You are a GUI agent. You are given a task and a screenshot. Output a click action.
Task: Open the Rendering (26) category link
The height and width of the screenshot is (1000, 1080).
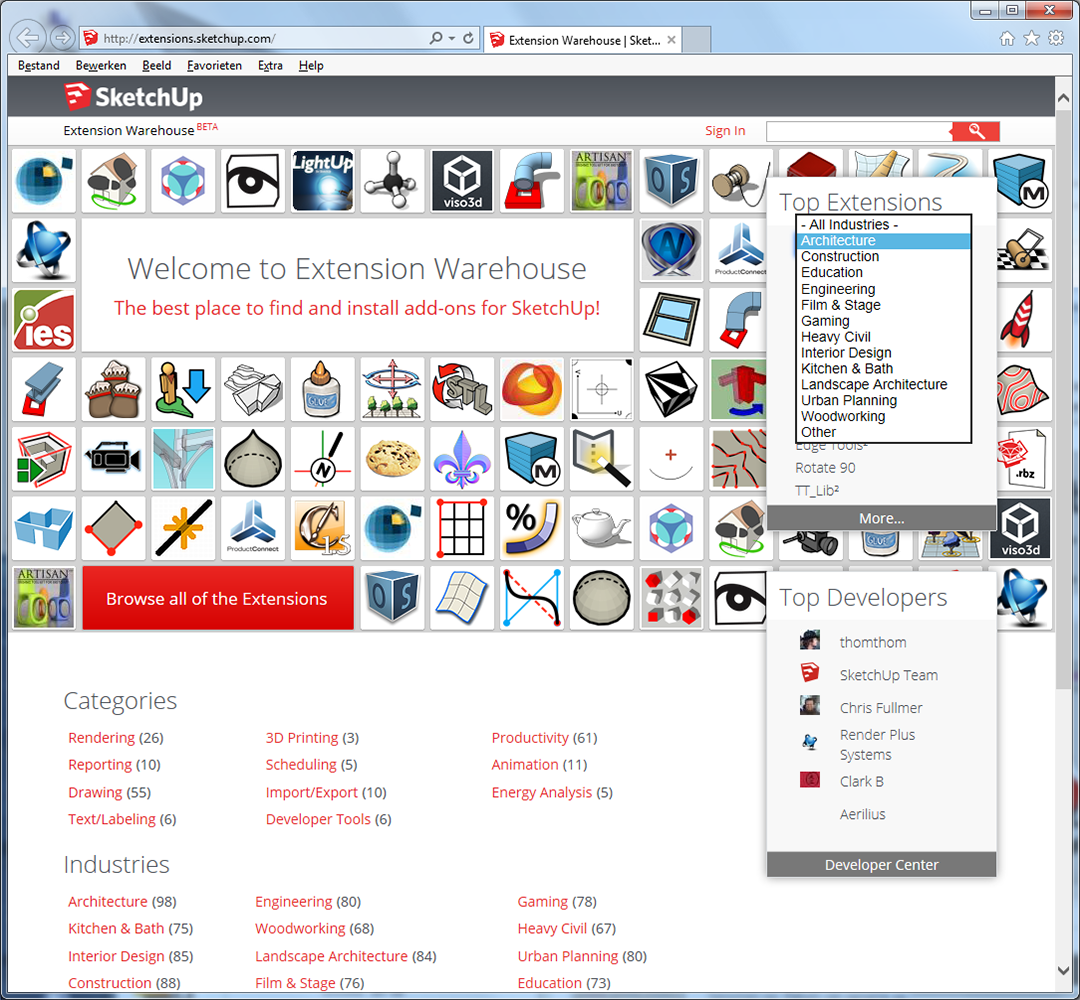pos(116,738)
